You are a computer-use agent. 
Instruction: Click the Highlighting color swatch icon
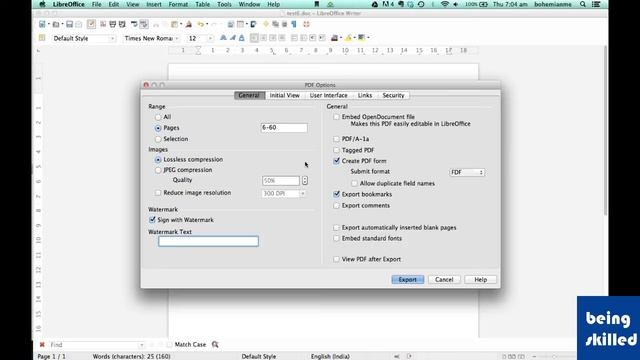click(x=348, y=38)
